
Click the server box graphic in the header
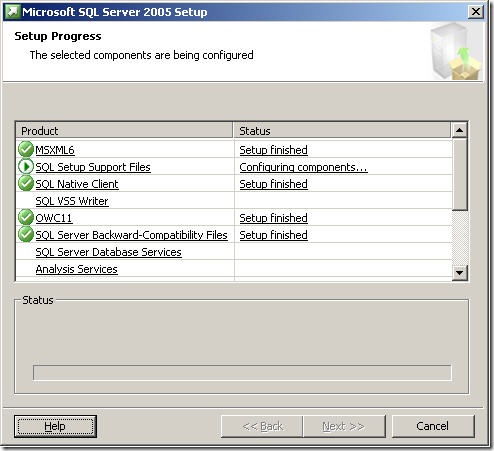[x=456, y=52]
